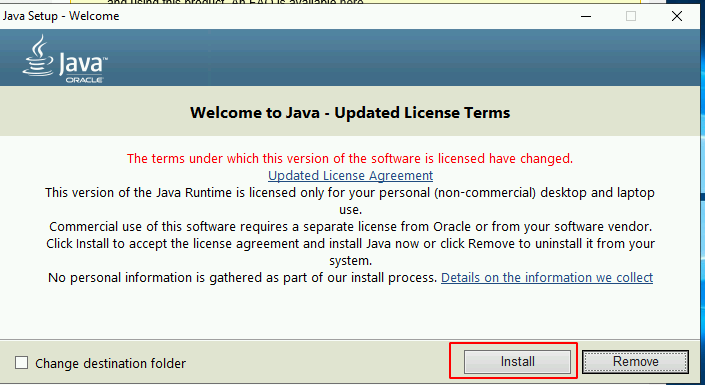Image resolution: width=705 pixels, height=385 pixels.
Task: Click the Java Oracle logo
Action: pyautogui.click(x=65, y=59)
